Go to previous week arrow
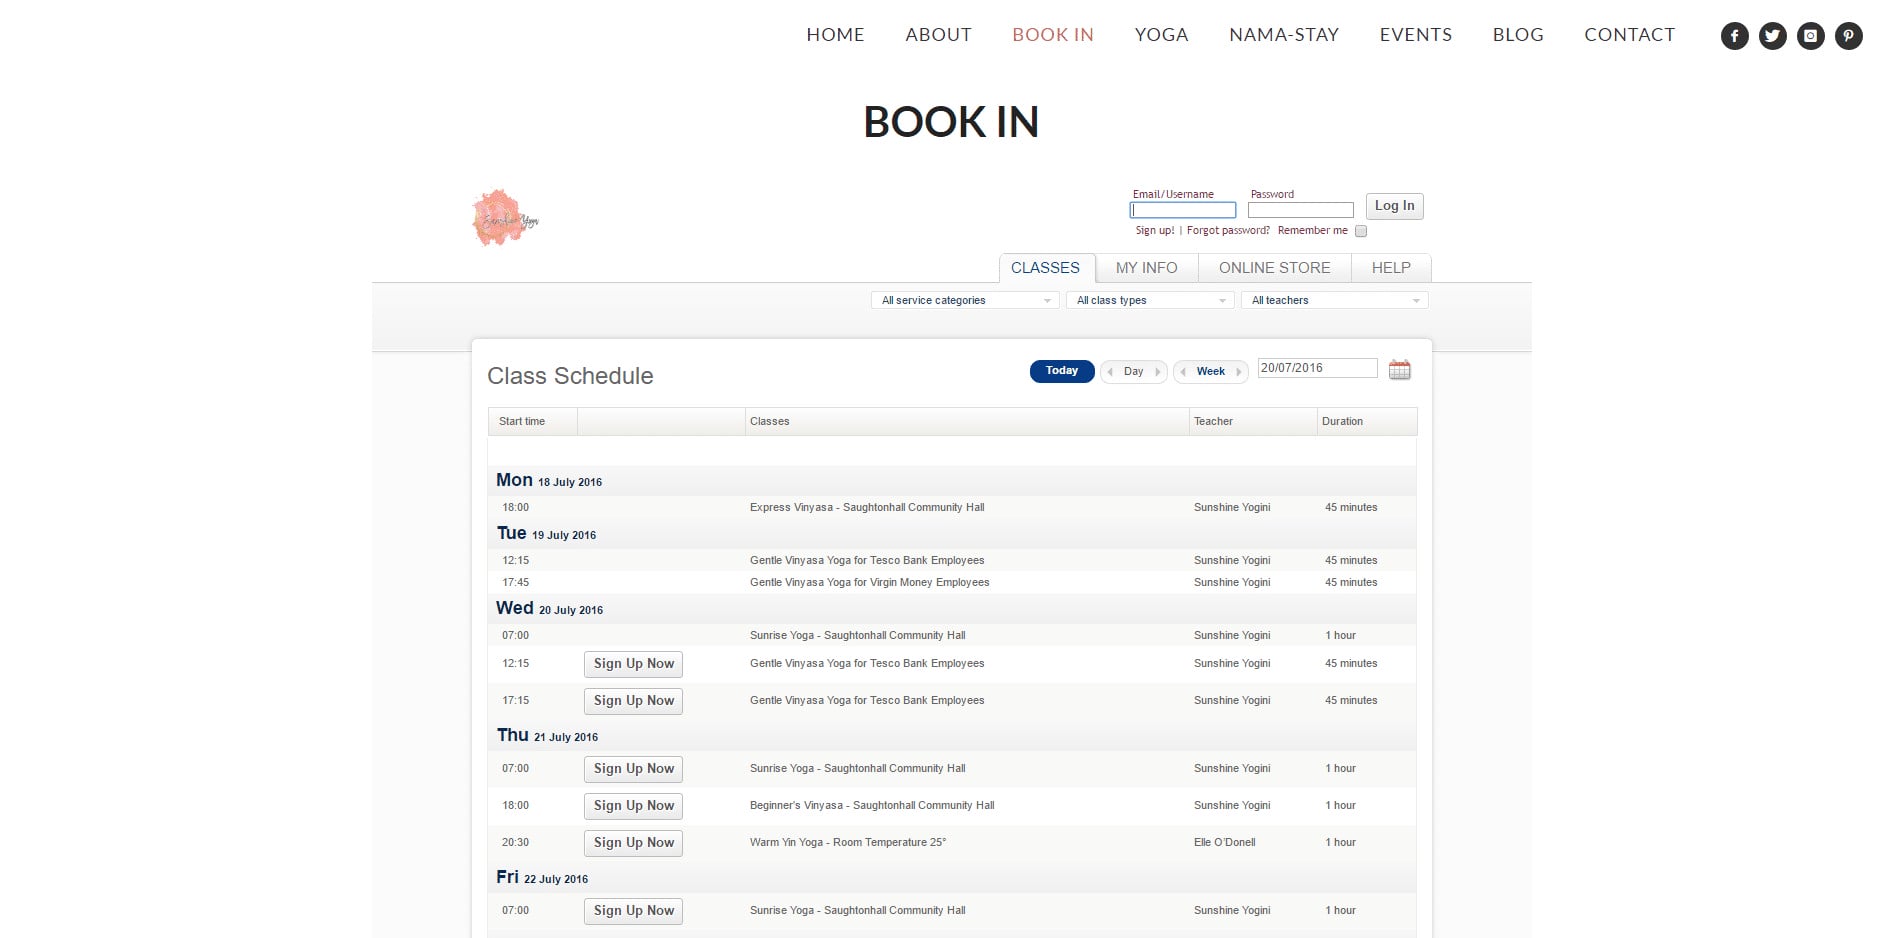Image resolution: width=1903 pixels, height=938 pixels. [x=1183, y=371]
